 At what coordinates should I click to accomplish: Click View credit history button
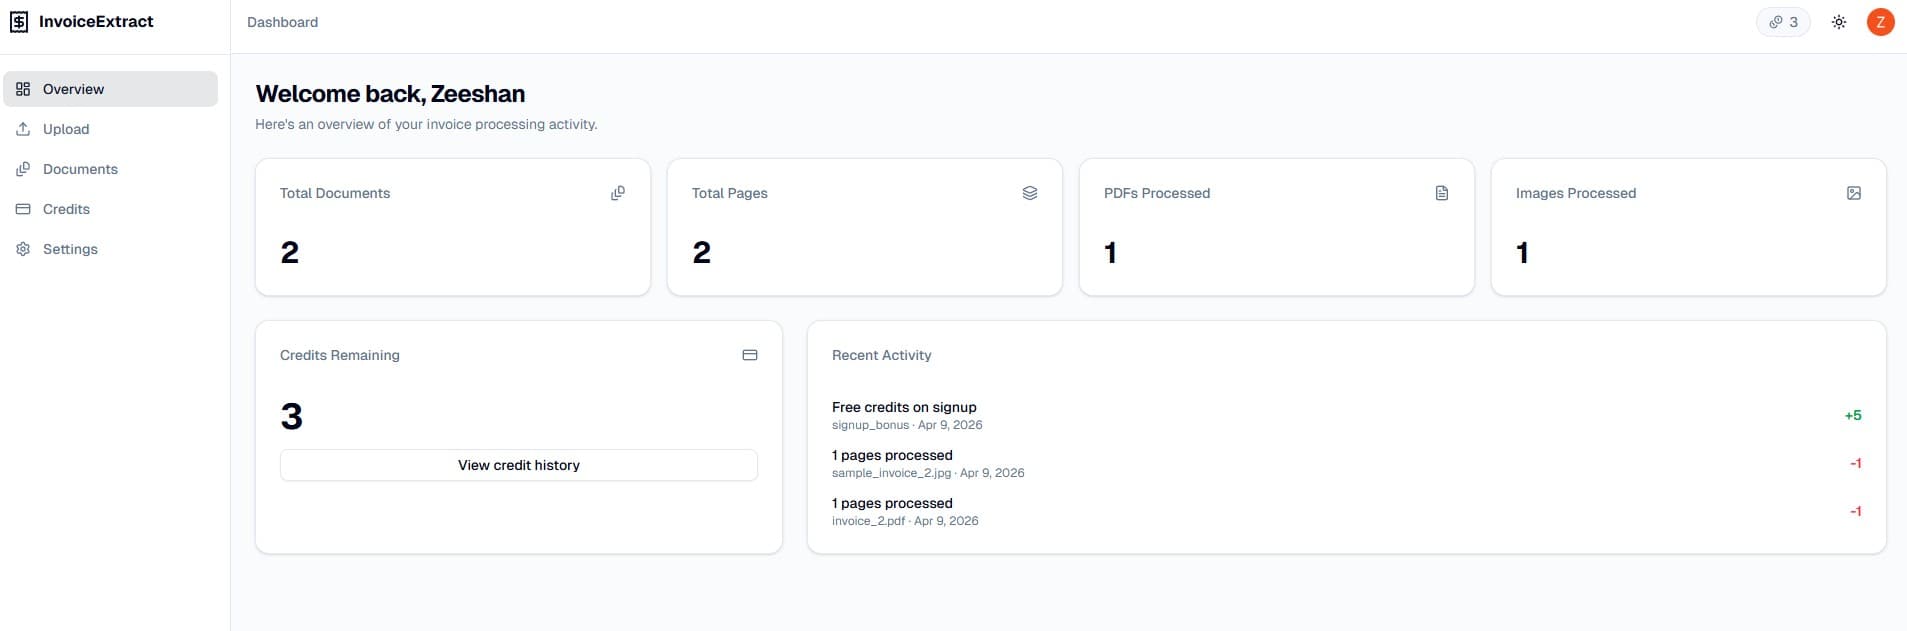(x=519, y=465)
